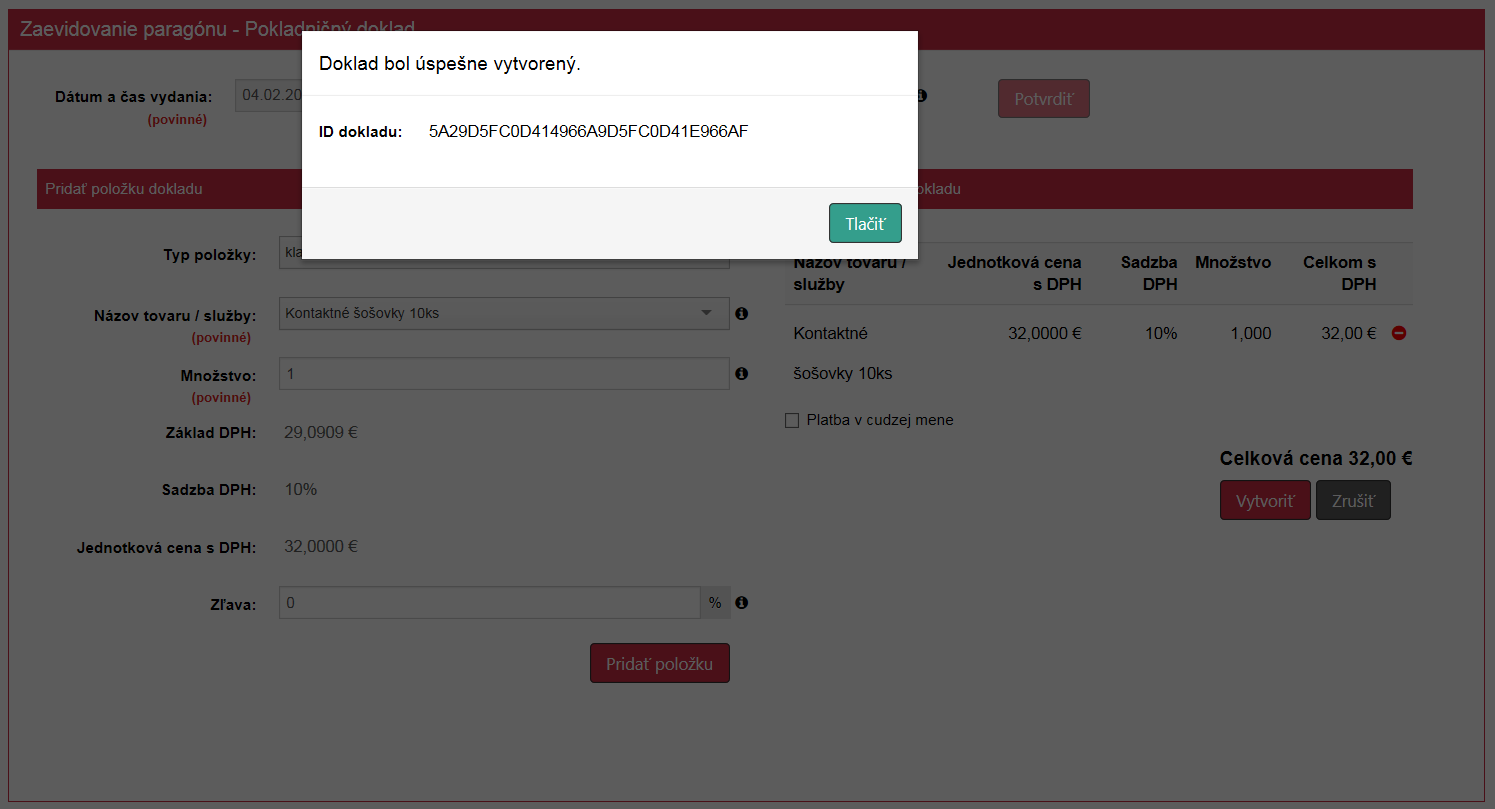Click the 1,000 quantity cell in table
Viewport: 1495px width, 809px height.
pyautogui.click(x=1251, y=333)
